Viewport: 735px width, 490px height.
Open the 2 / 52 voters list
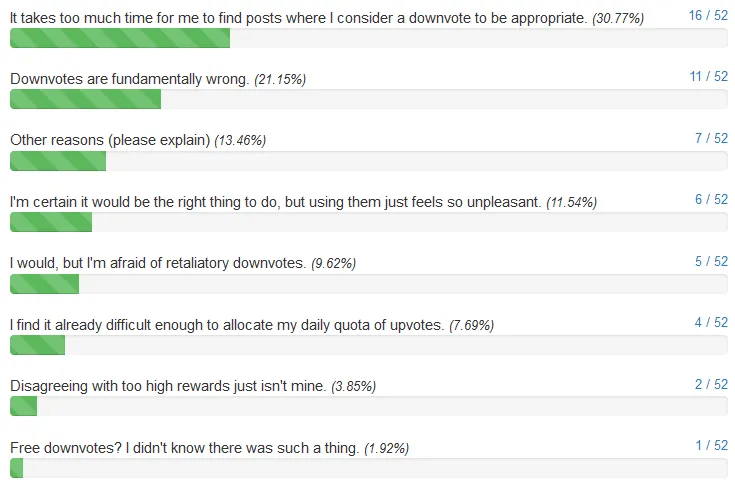(711, 384)
